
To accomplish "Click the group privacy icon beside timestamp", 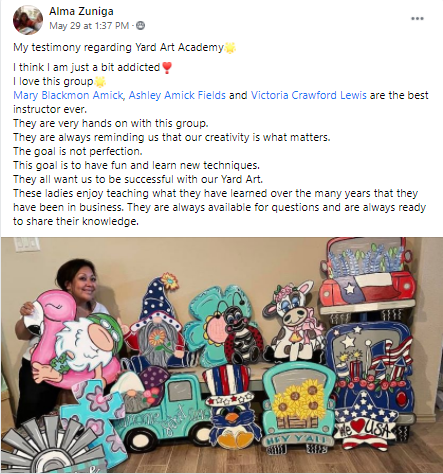I will [141, 25].
